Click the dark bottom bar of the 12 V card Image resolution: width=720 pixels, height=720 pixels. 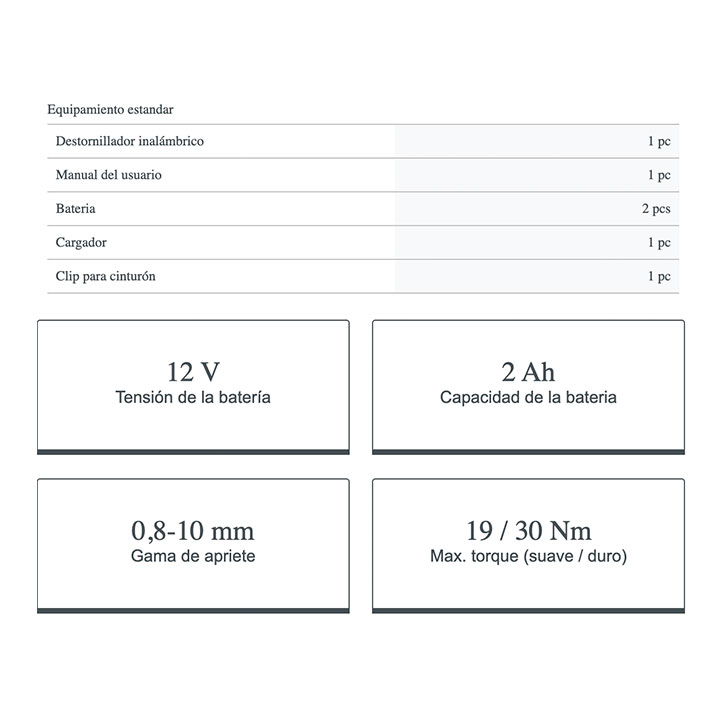[193, 452]
